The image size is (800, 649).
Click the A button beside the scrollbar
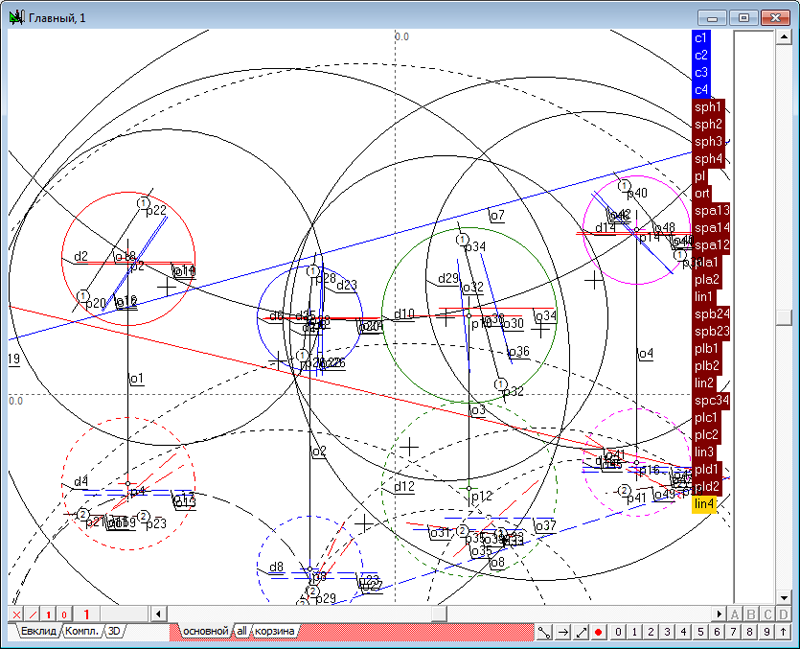(x=735, y=614)
